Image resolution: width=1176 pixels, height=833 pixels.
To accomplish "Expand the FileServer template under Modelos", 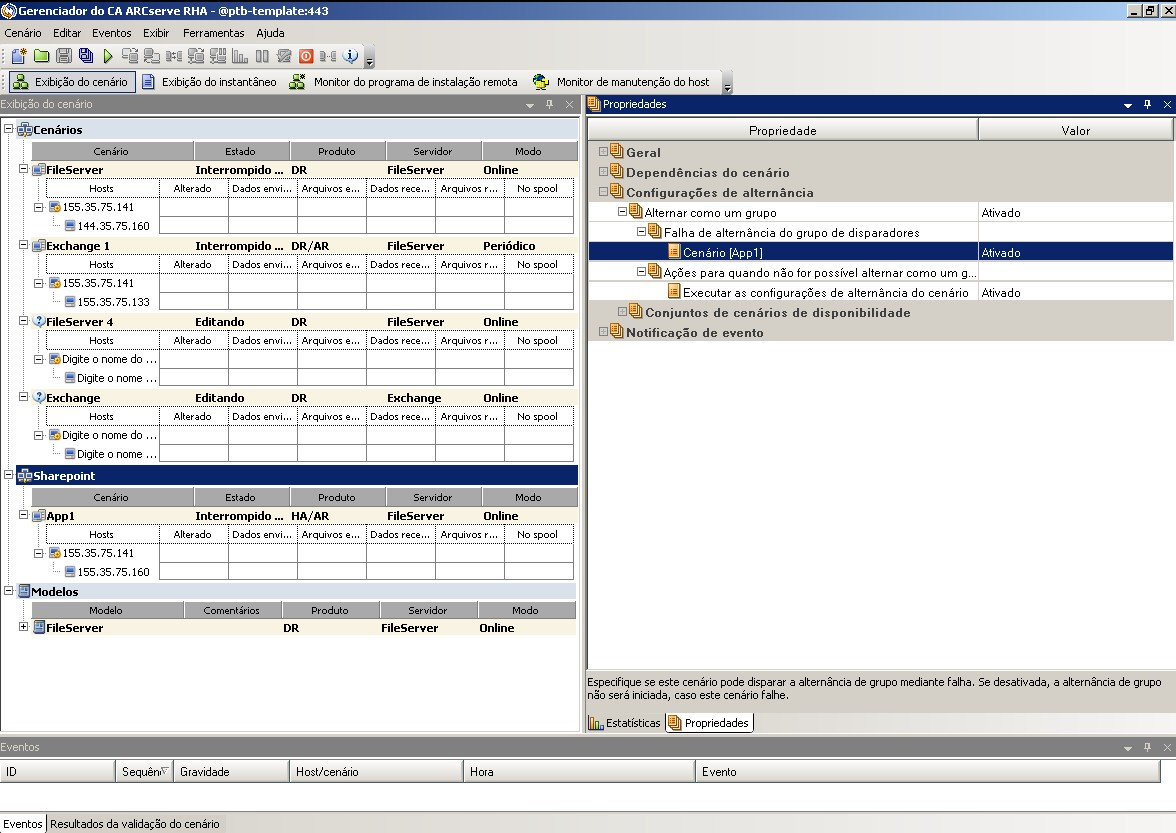I will coord(24,627).
